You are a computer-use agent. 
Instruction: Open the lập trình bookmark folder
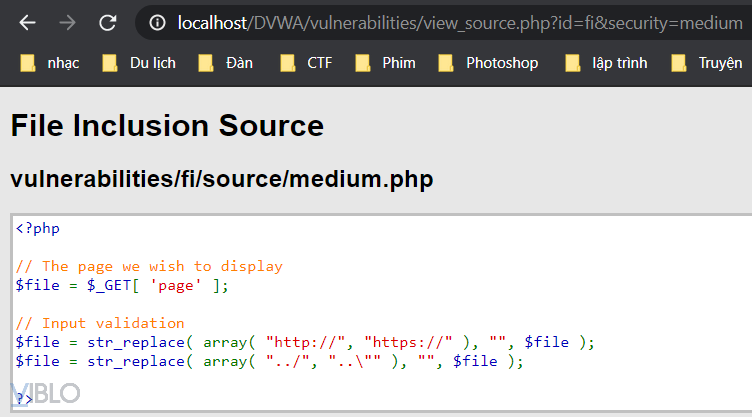(x=606, y=63)
